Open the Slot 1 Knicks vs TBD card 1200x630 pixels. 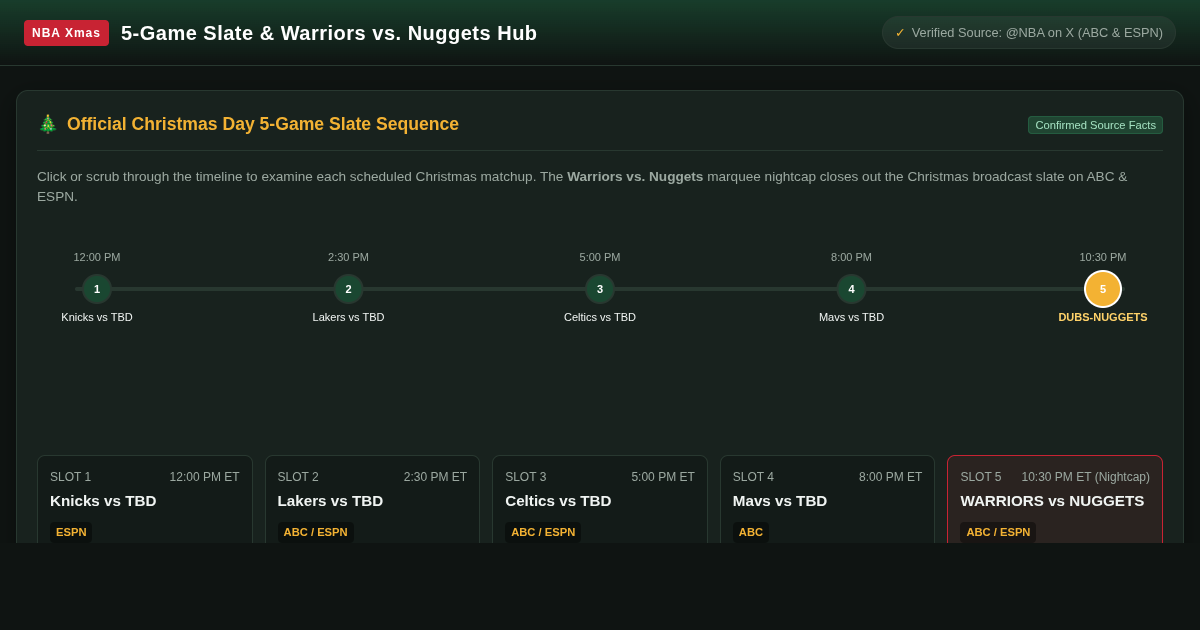click(145, 499)
